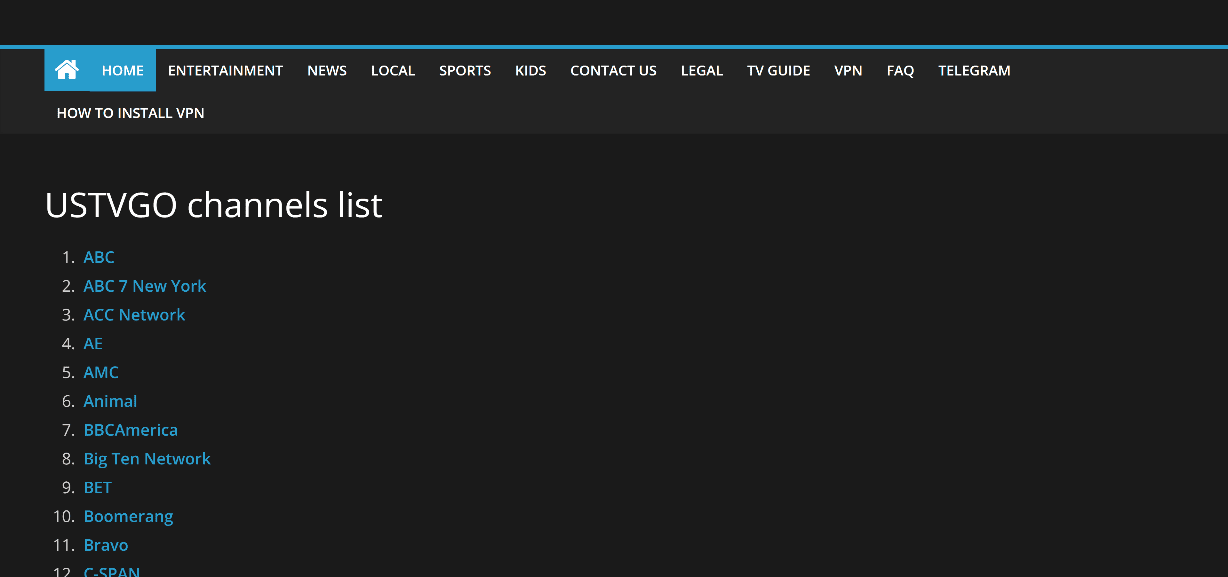Open the CONTACT US page
The image size is (1228, 577).
(x=613, y=70)
